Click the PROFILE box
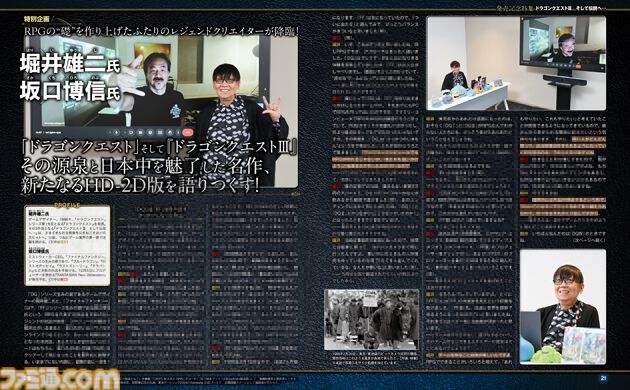The image size is (630, 390). click(67, 245)
